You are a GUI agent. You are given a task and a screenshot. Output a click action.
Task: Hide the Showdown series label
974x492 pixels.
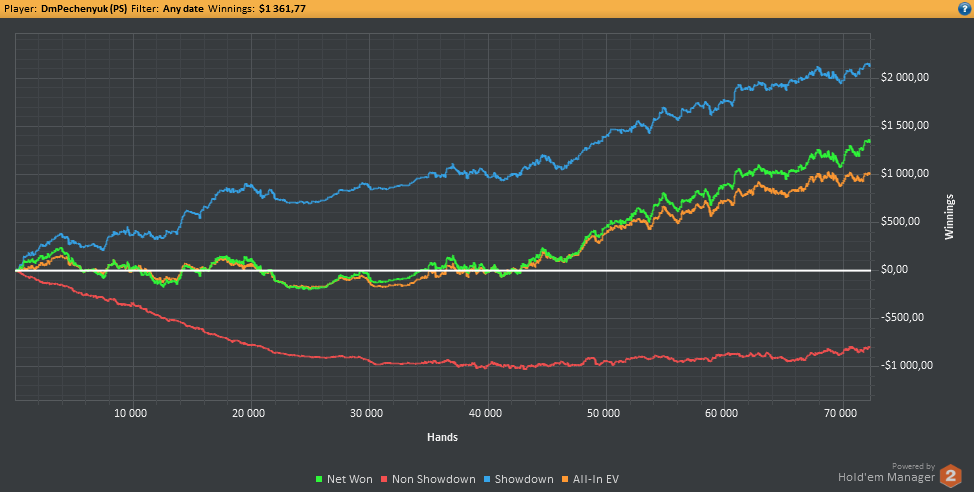(524, 480)
